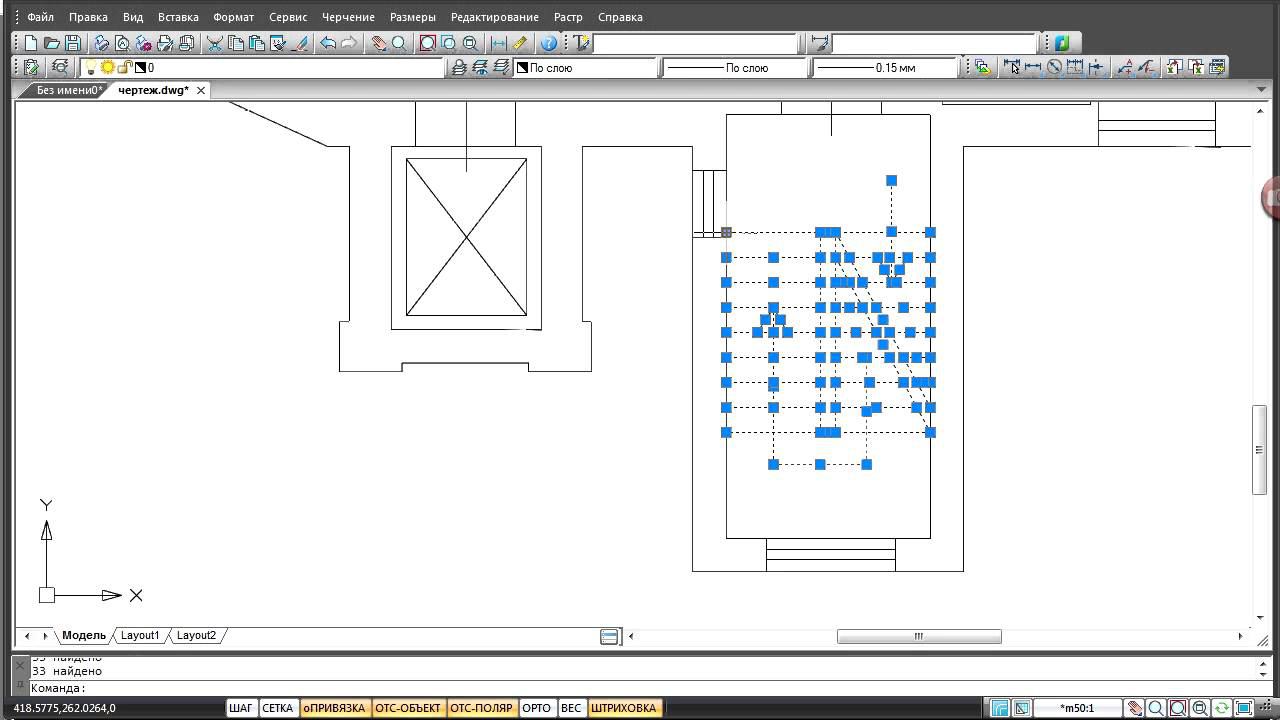The width and height of the screenshot is (1280, 720).
Task: Save the drawing with the floppy disk icon
Action: pos(72,43)
